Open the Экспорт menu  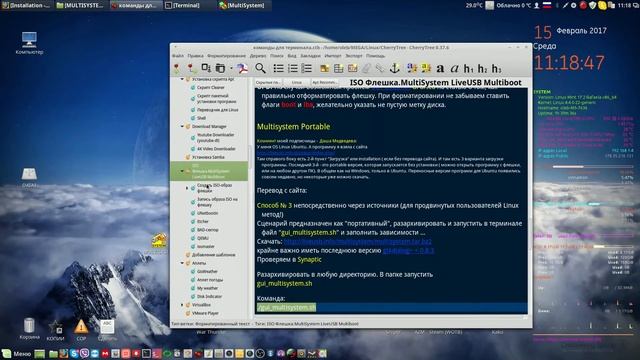click(x=354, y=56)
